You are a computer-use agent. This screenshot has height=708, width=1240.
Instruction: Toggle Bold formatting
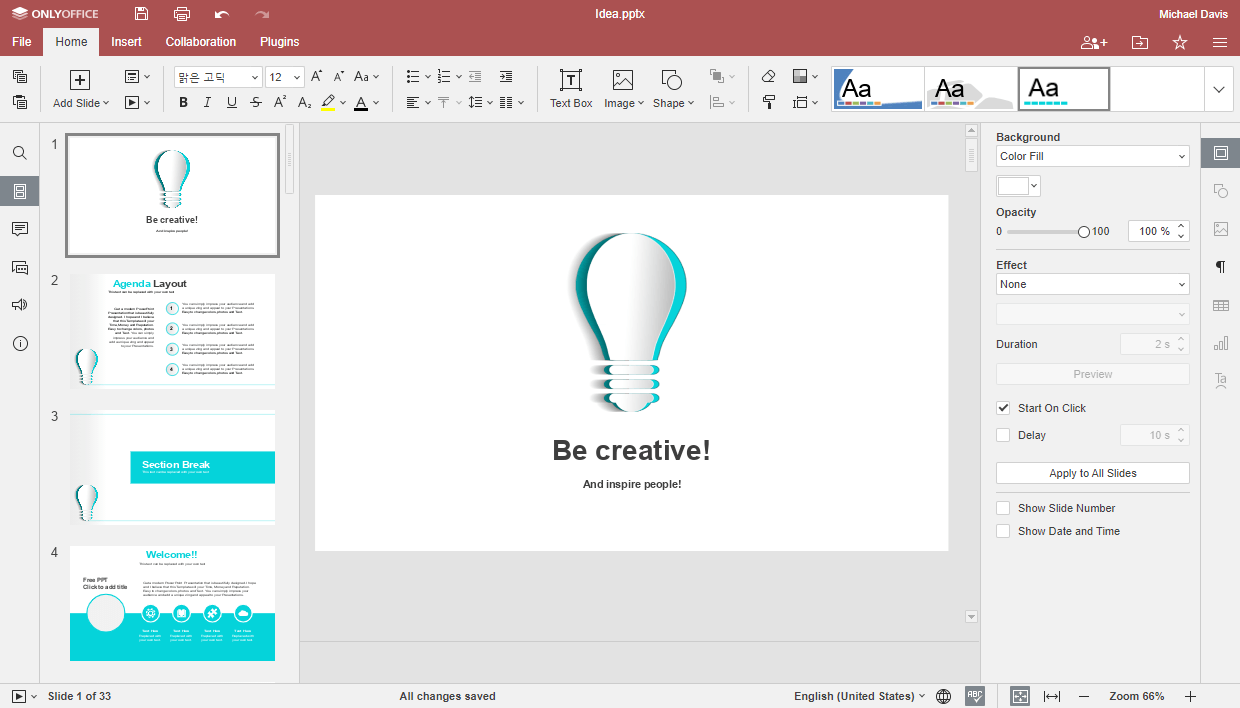coord(183,102)
